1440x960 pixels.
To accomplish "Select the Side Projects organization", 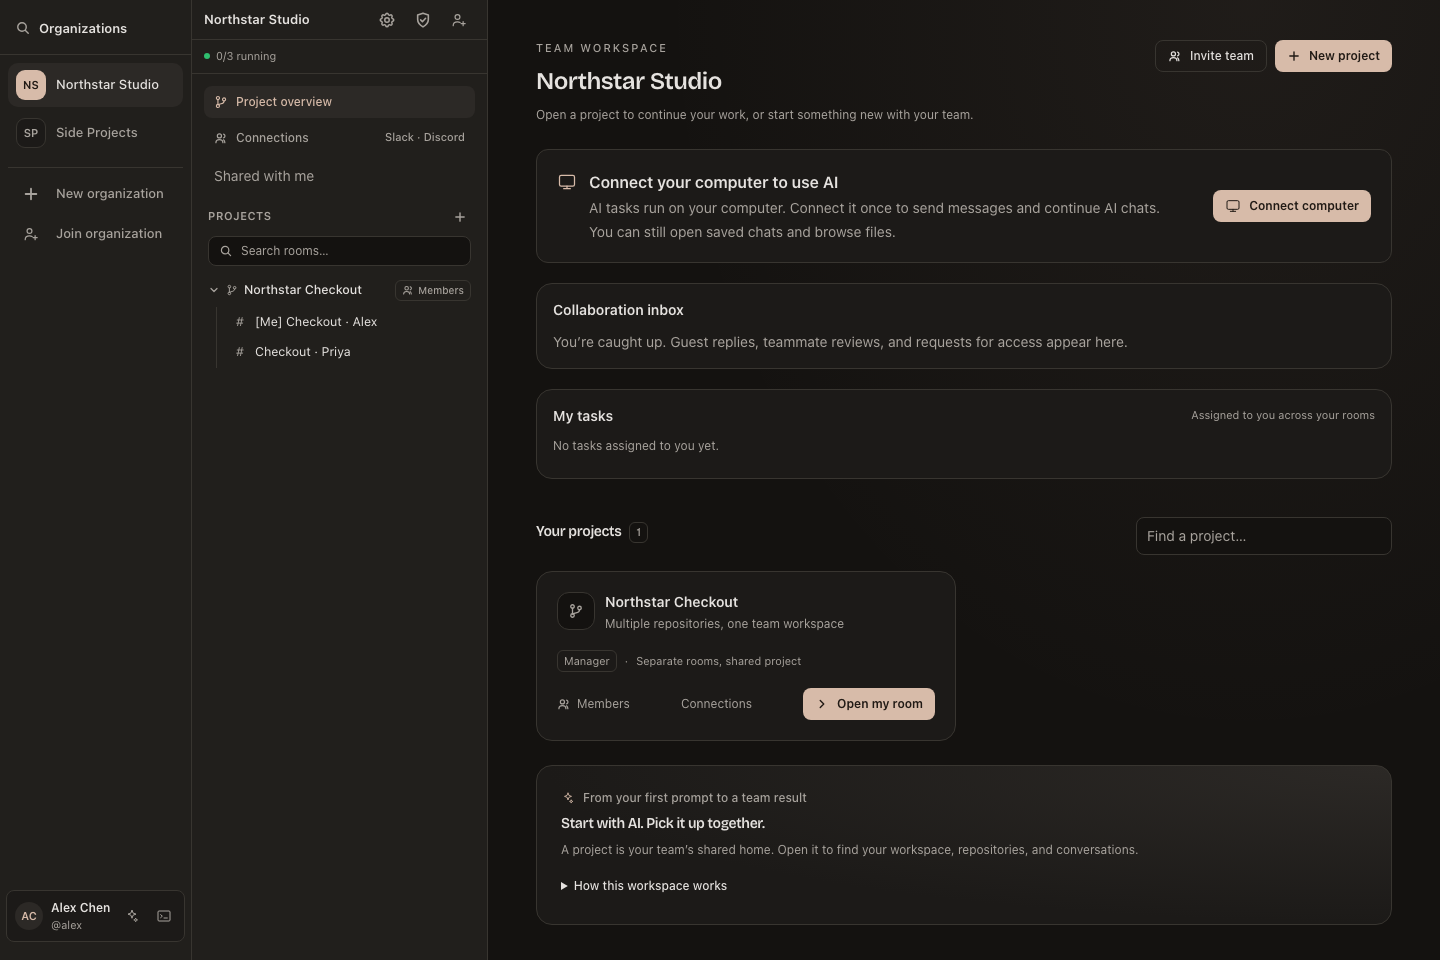I will coord(95,133).
